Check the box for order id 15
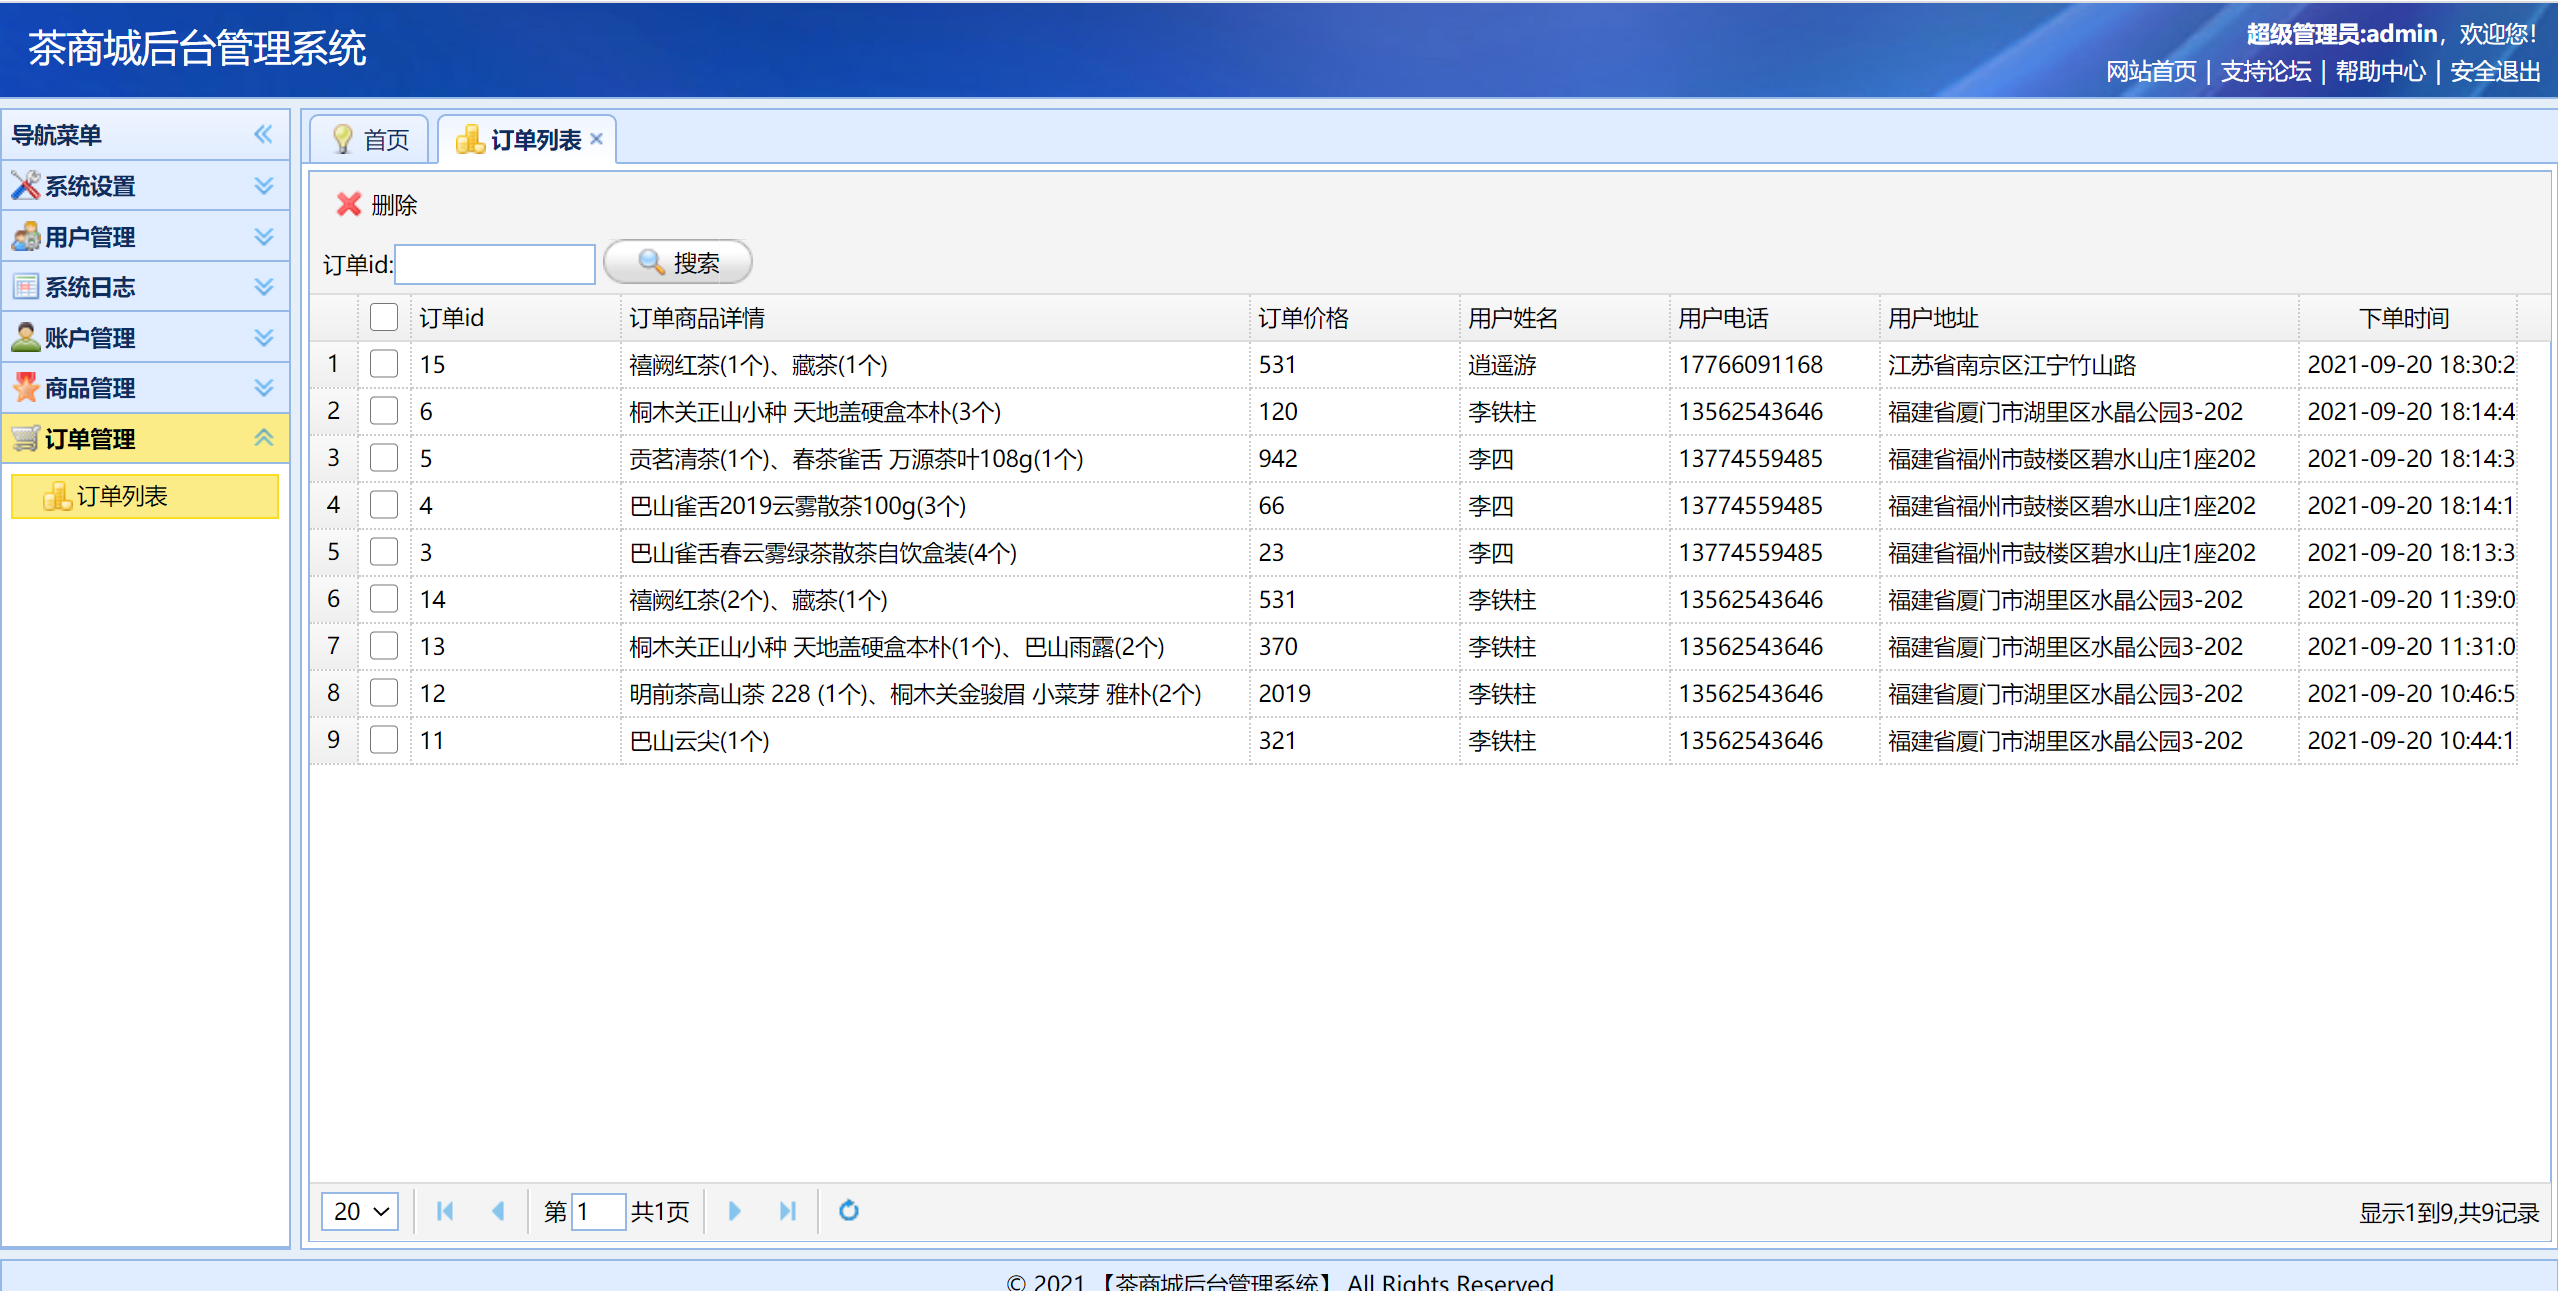This screenshot has height=1291, width=2558. 383,364
